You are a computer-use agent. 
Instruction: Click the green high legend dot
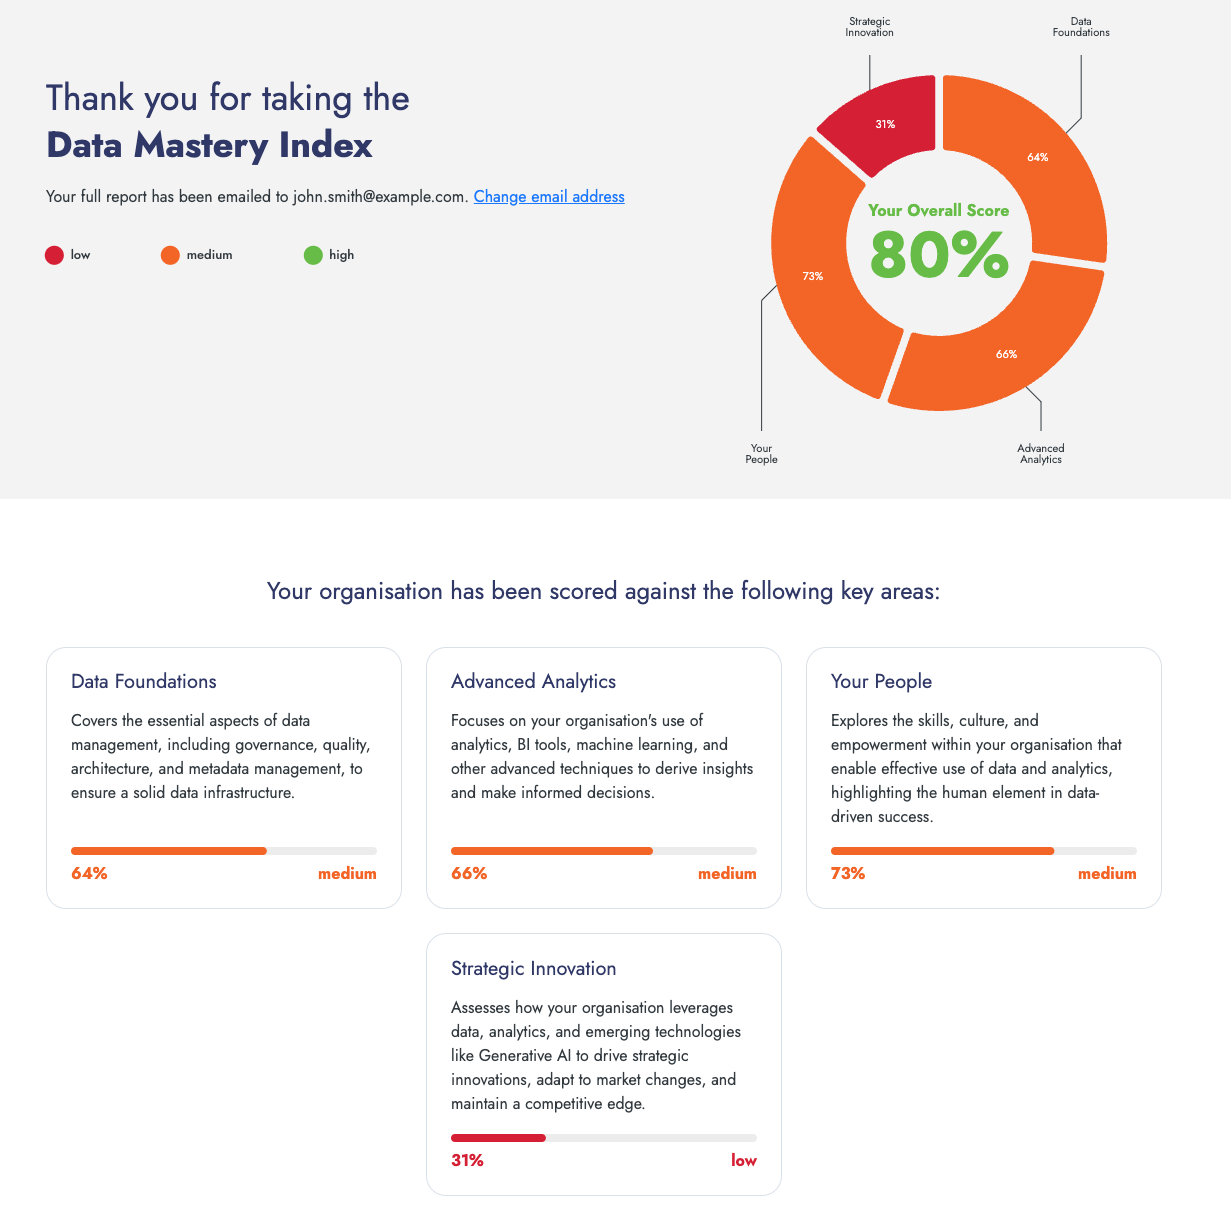(x=313, y=256)
